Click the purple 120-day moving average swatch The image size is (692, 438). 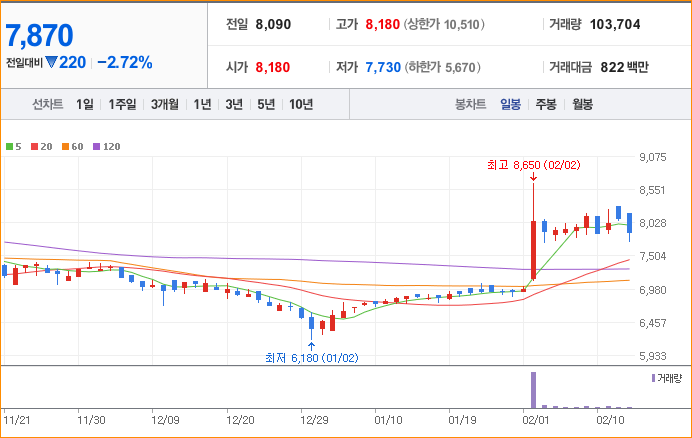[x=97, y=147]
